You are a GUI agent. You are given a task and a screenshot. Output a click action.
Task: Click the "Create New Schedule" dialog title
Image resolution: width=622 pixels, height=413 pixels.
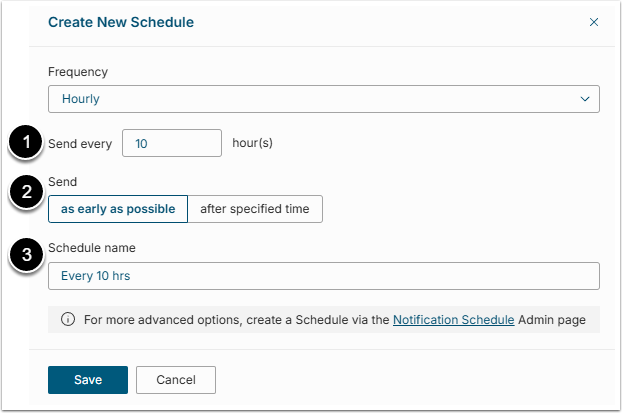click(x=121, y=22)
